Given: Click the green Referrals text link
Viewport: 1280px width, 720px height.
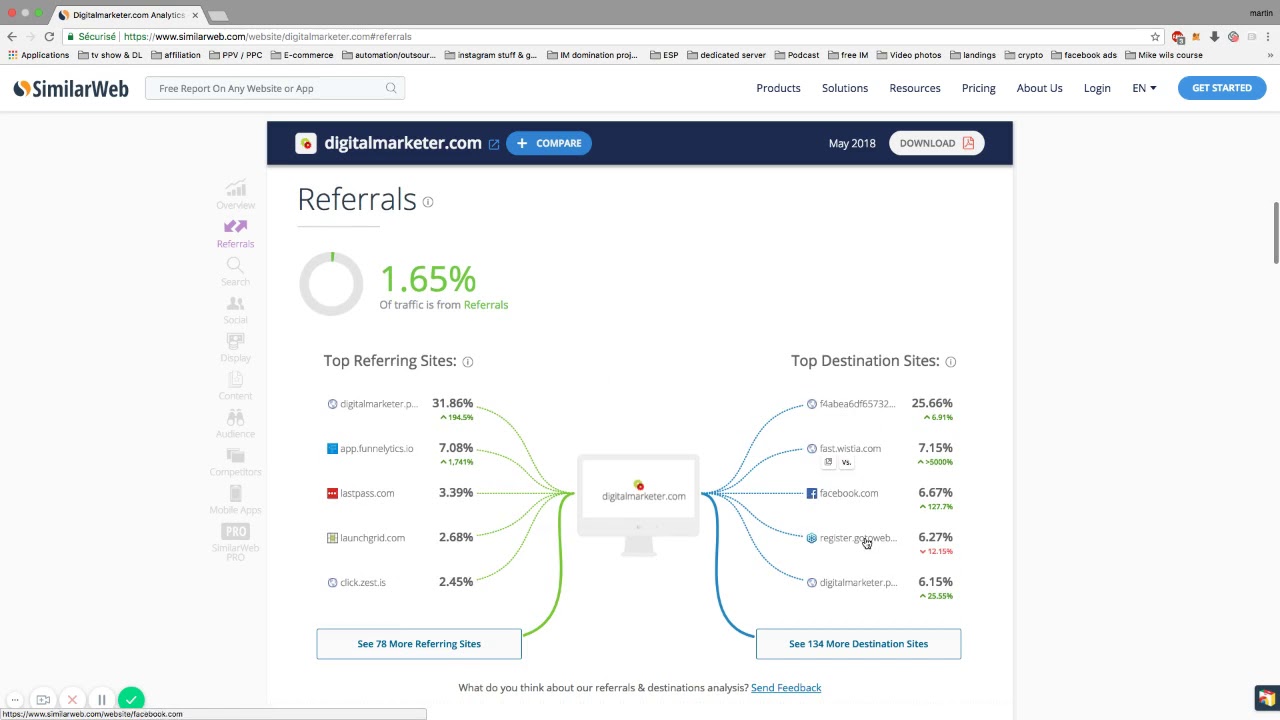Looking at the screenshot, I should point(486,305).
